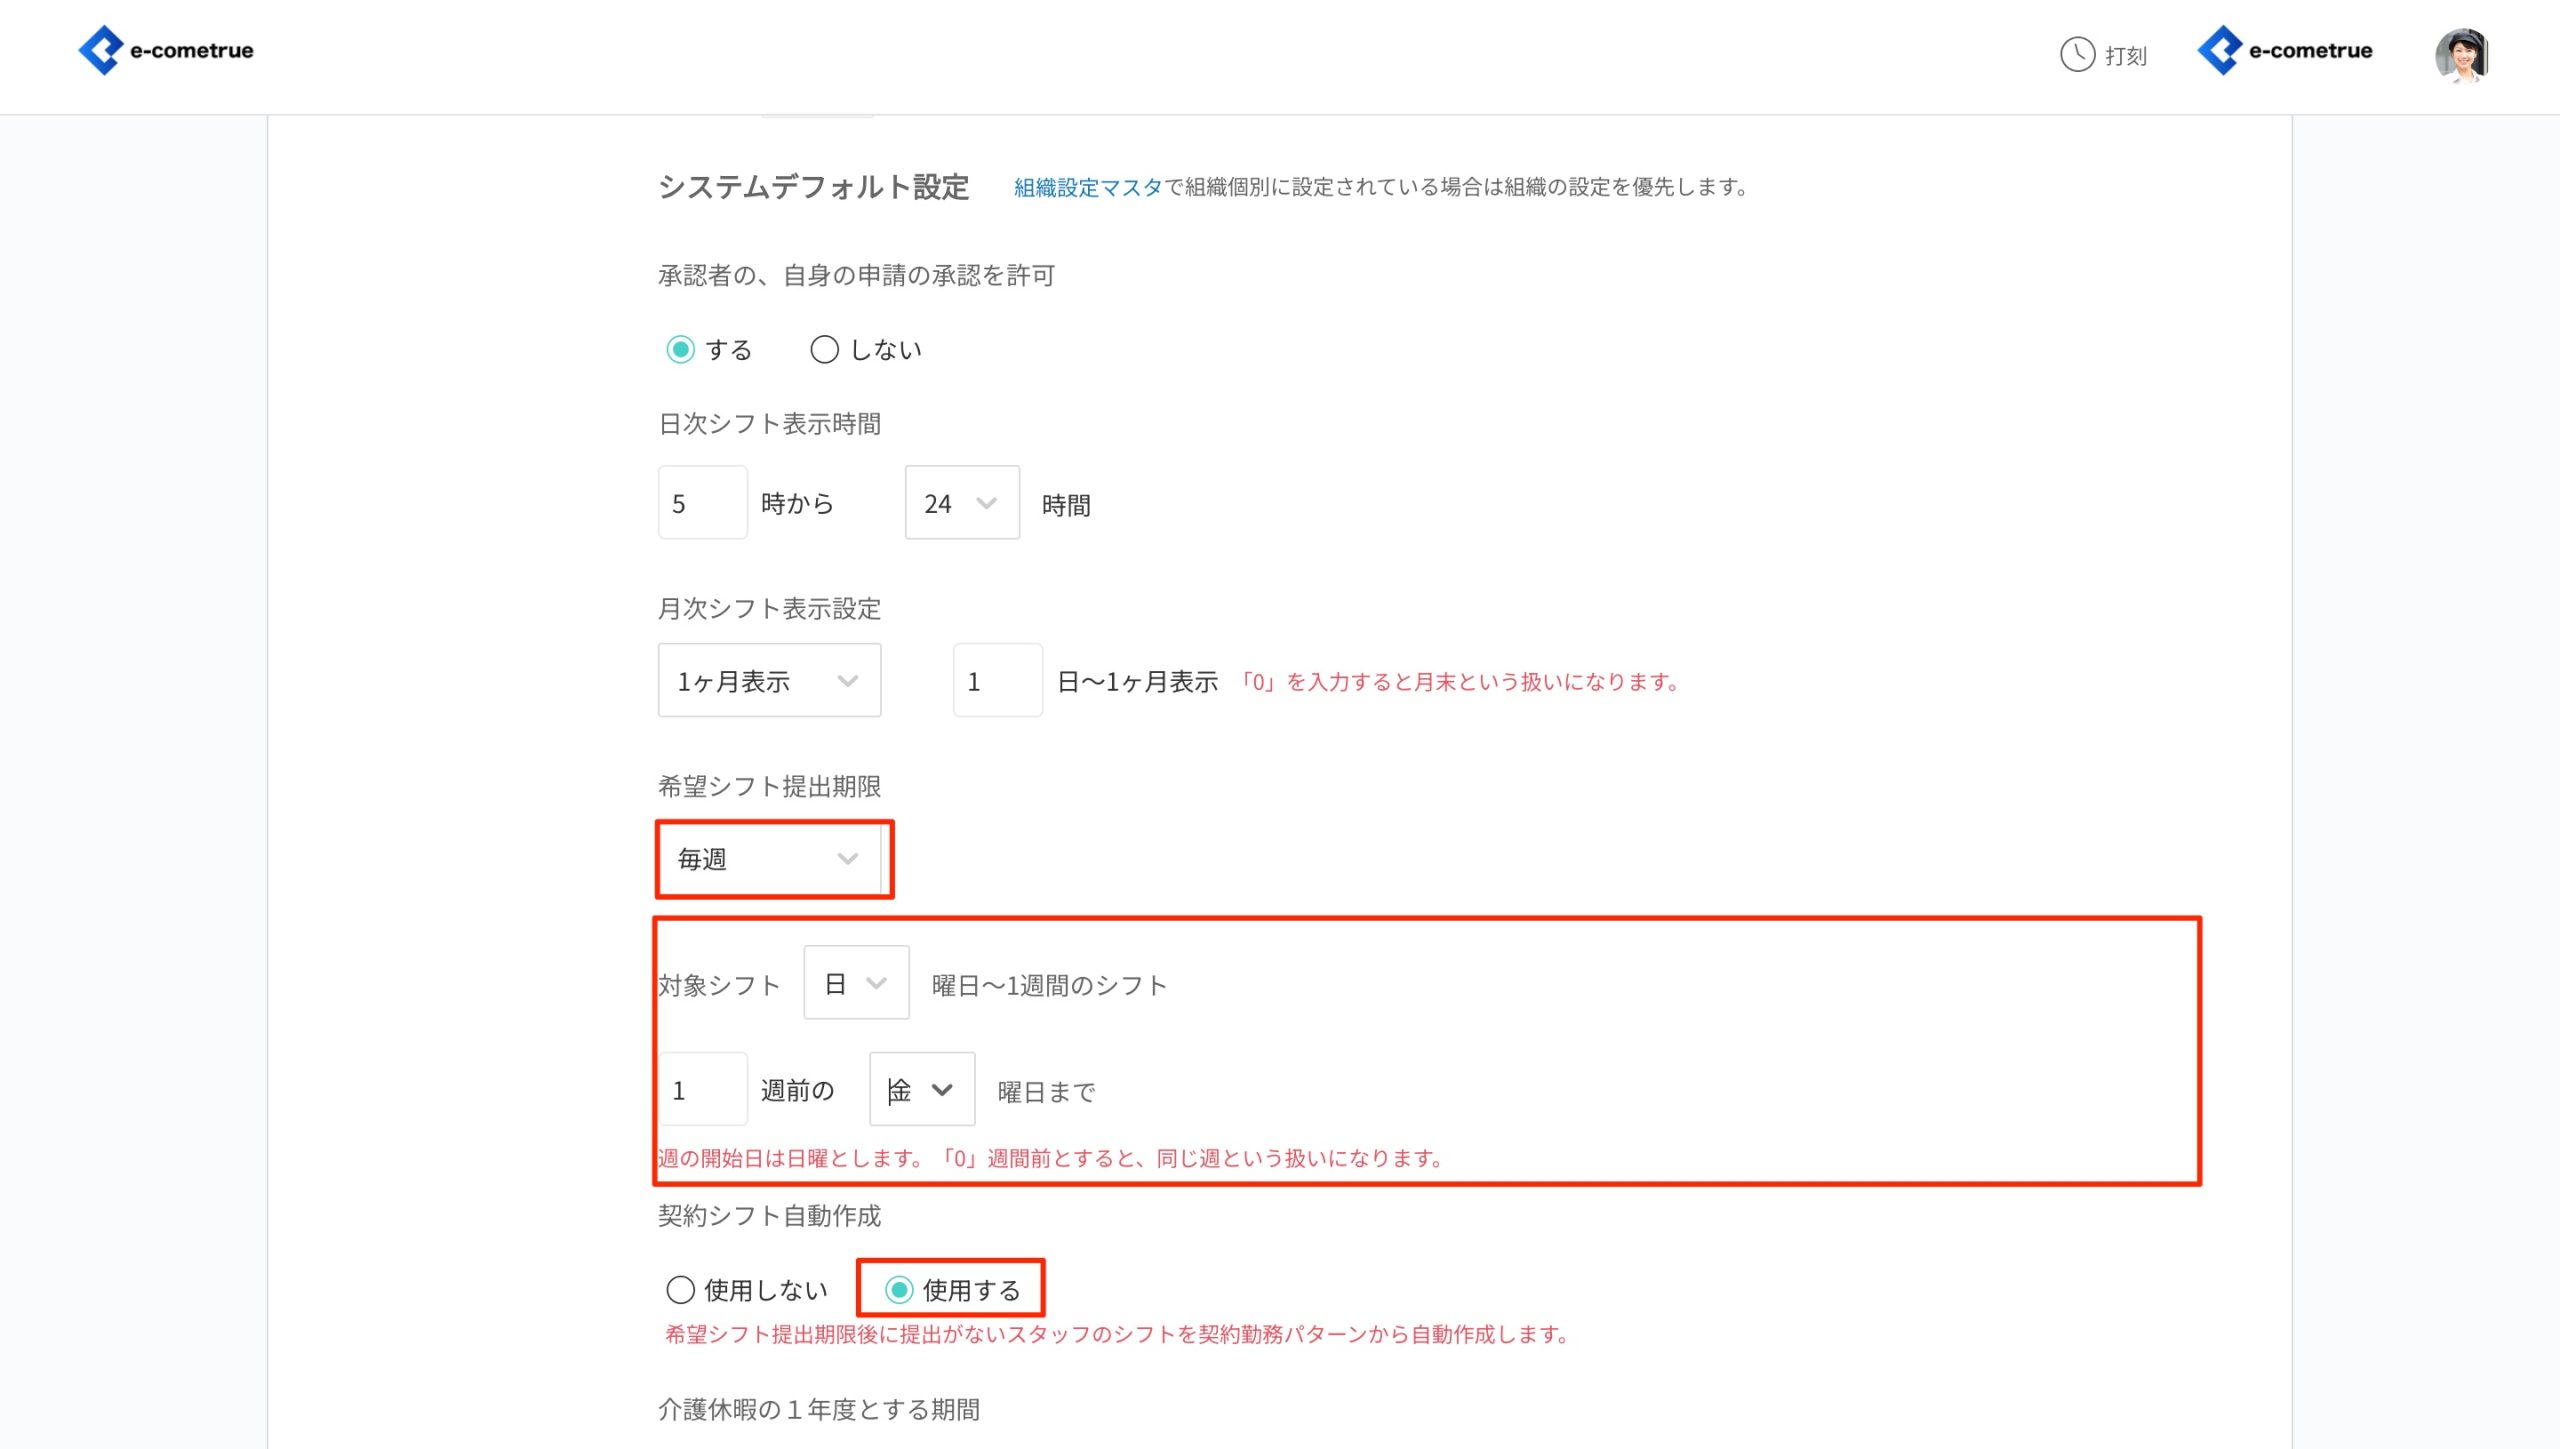Open the 打刻 clock punch icon
Screen dimensions: 2560x1449
tap(2077, 56)
